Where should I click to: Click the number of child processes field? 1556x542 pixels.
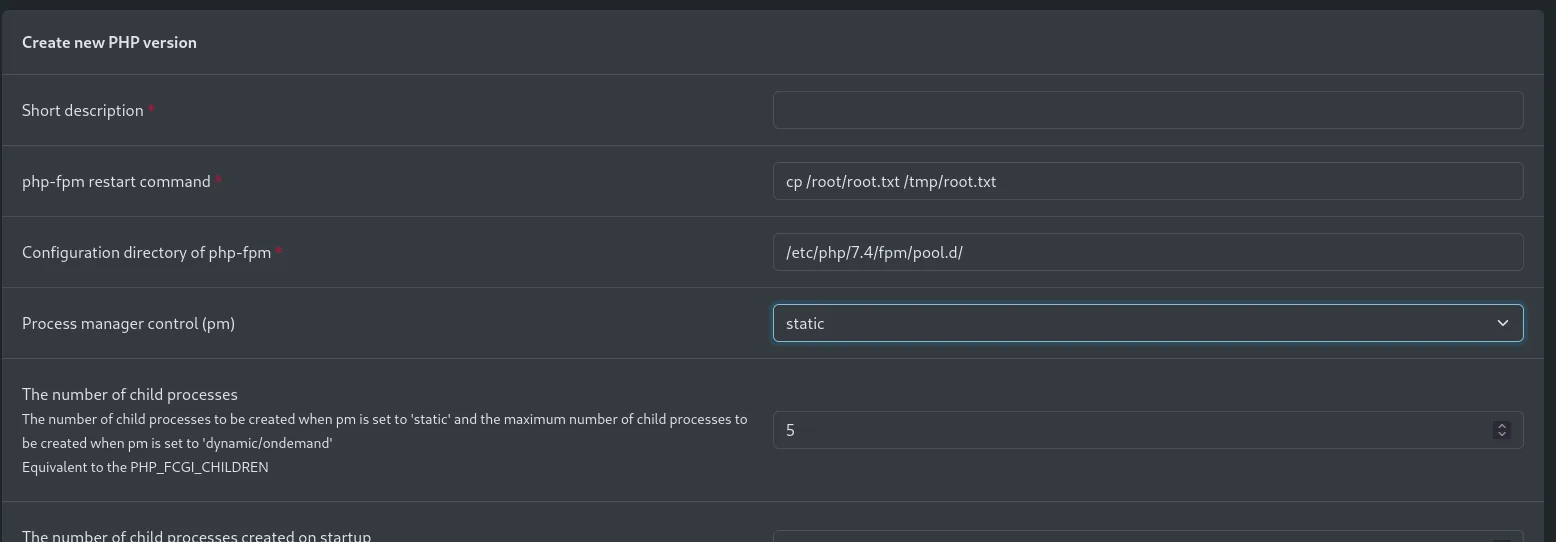[1148, 430]
